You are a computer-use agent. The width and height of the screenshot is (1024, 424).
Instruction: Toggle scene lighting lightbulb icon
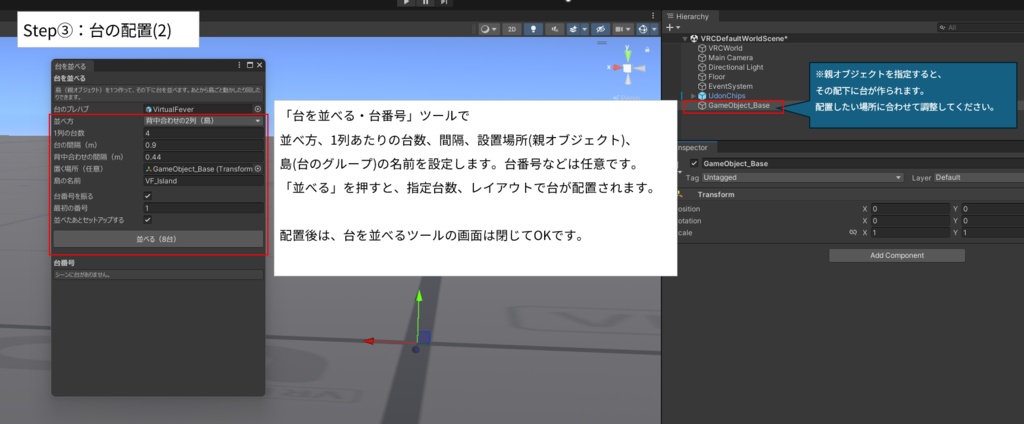(x=534, y=29)
